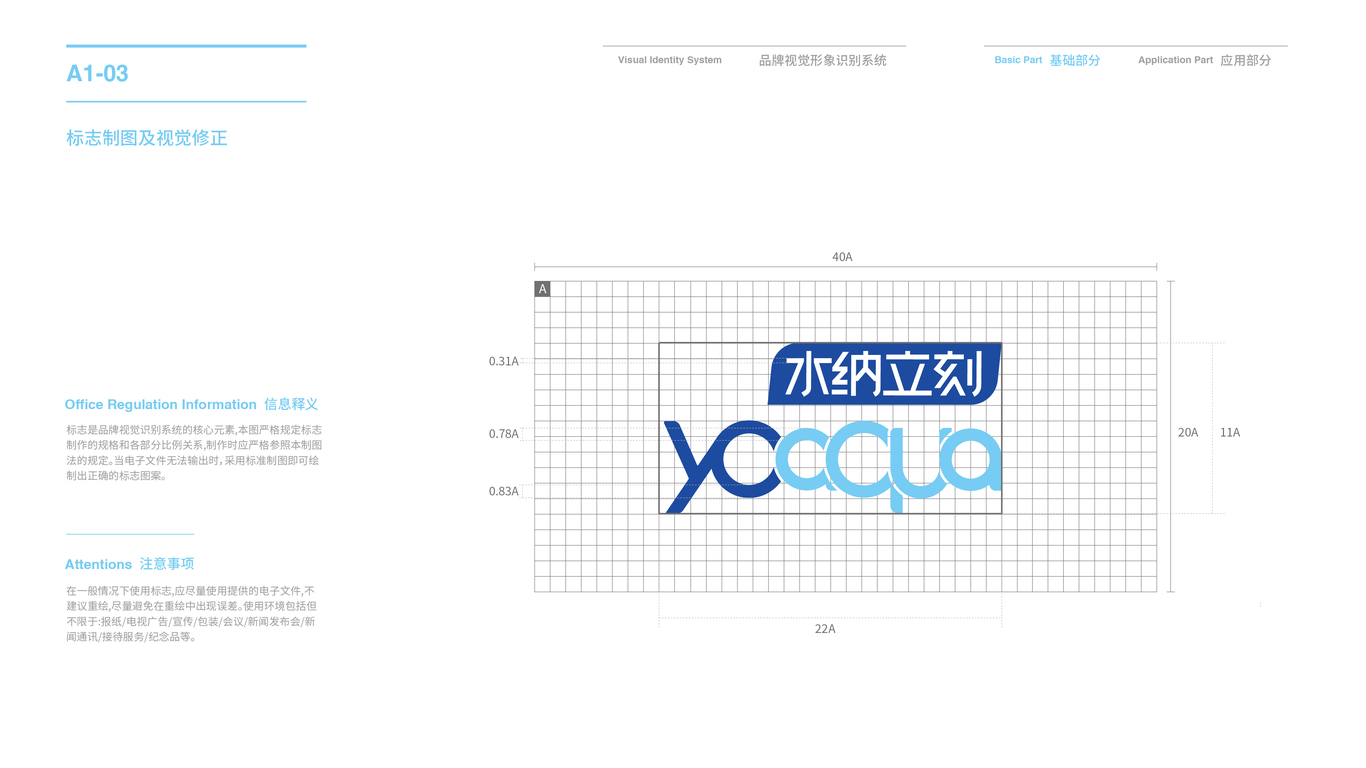Click the paragraph starting '标志是品牌视觉识别系统'
This screenshot has width=1366, height=768.
pos(194,452)
